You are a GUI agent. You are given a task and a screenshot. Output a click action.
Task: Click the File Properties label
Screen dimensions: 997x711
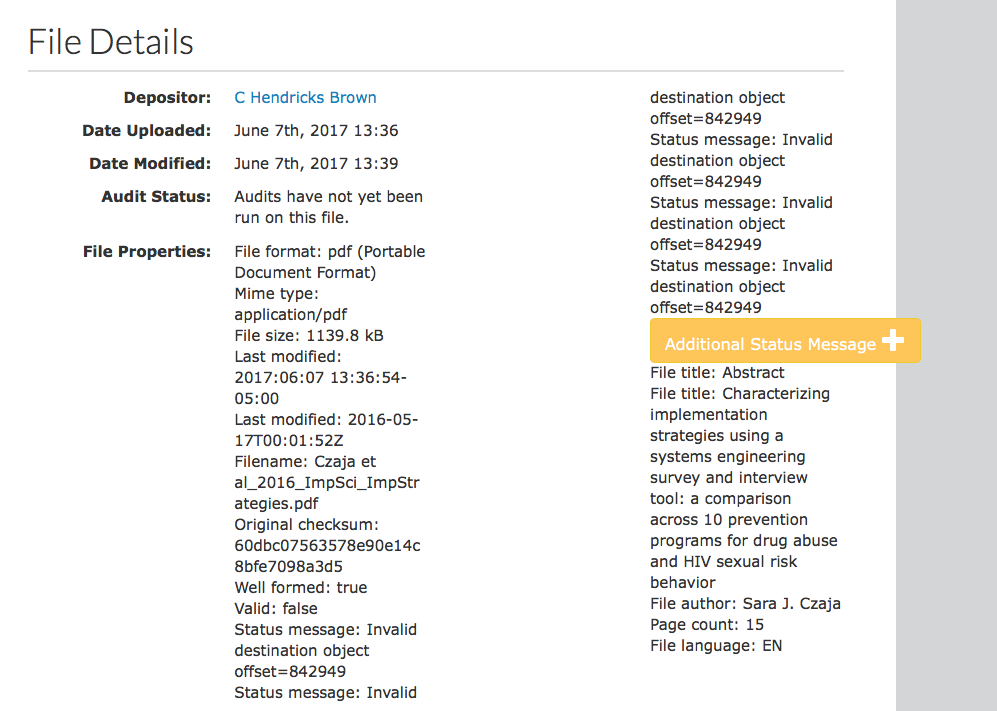147,251
